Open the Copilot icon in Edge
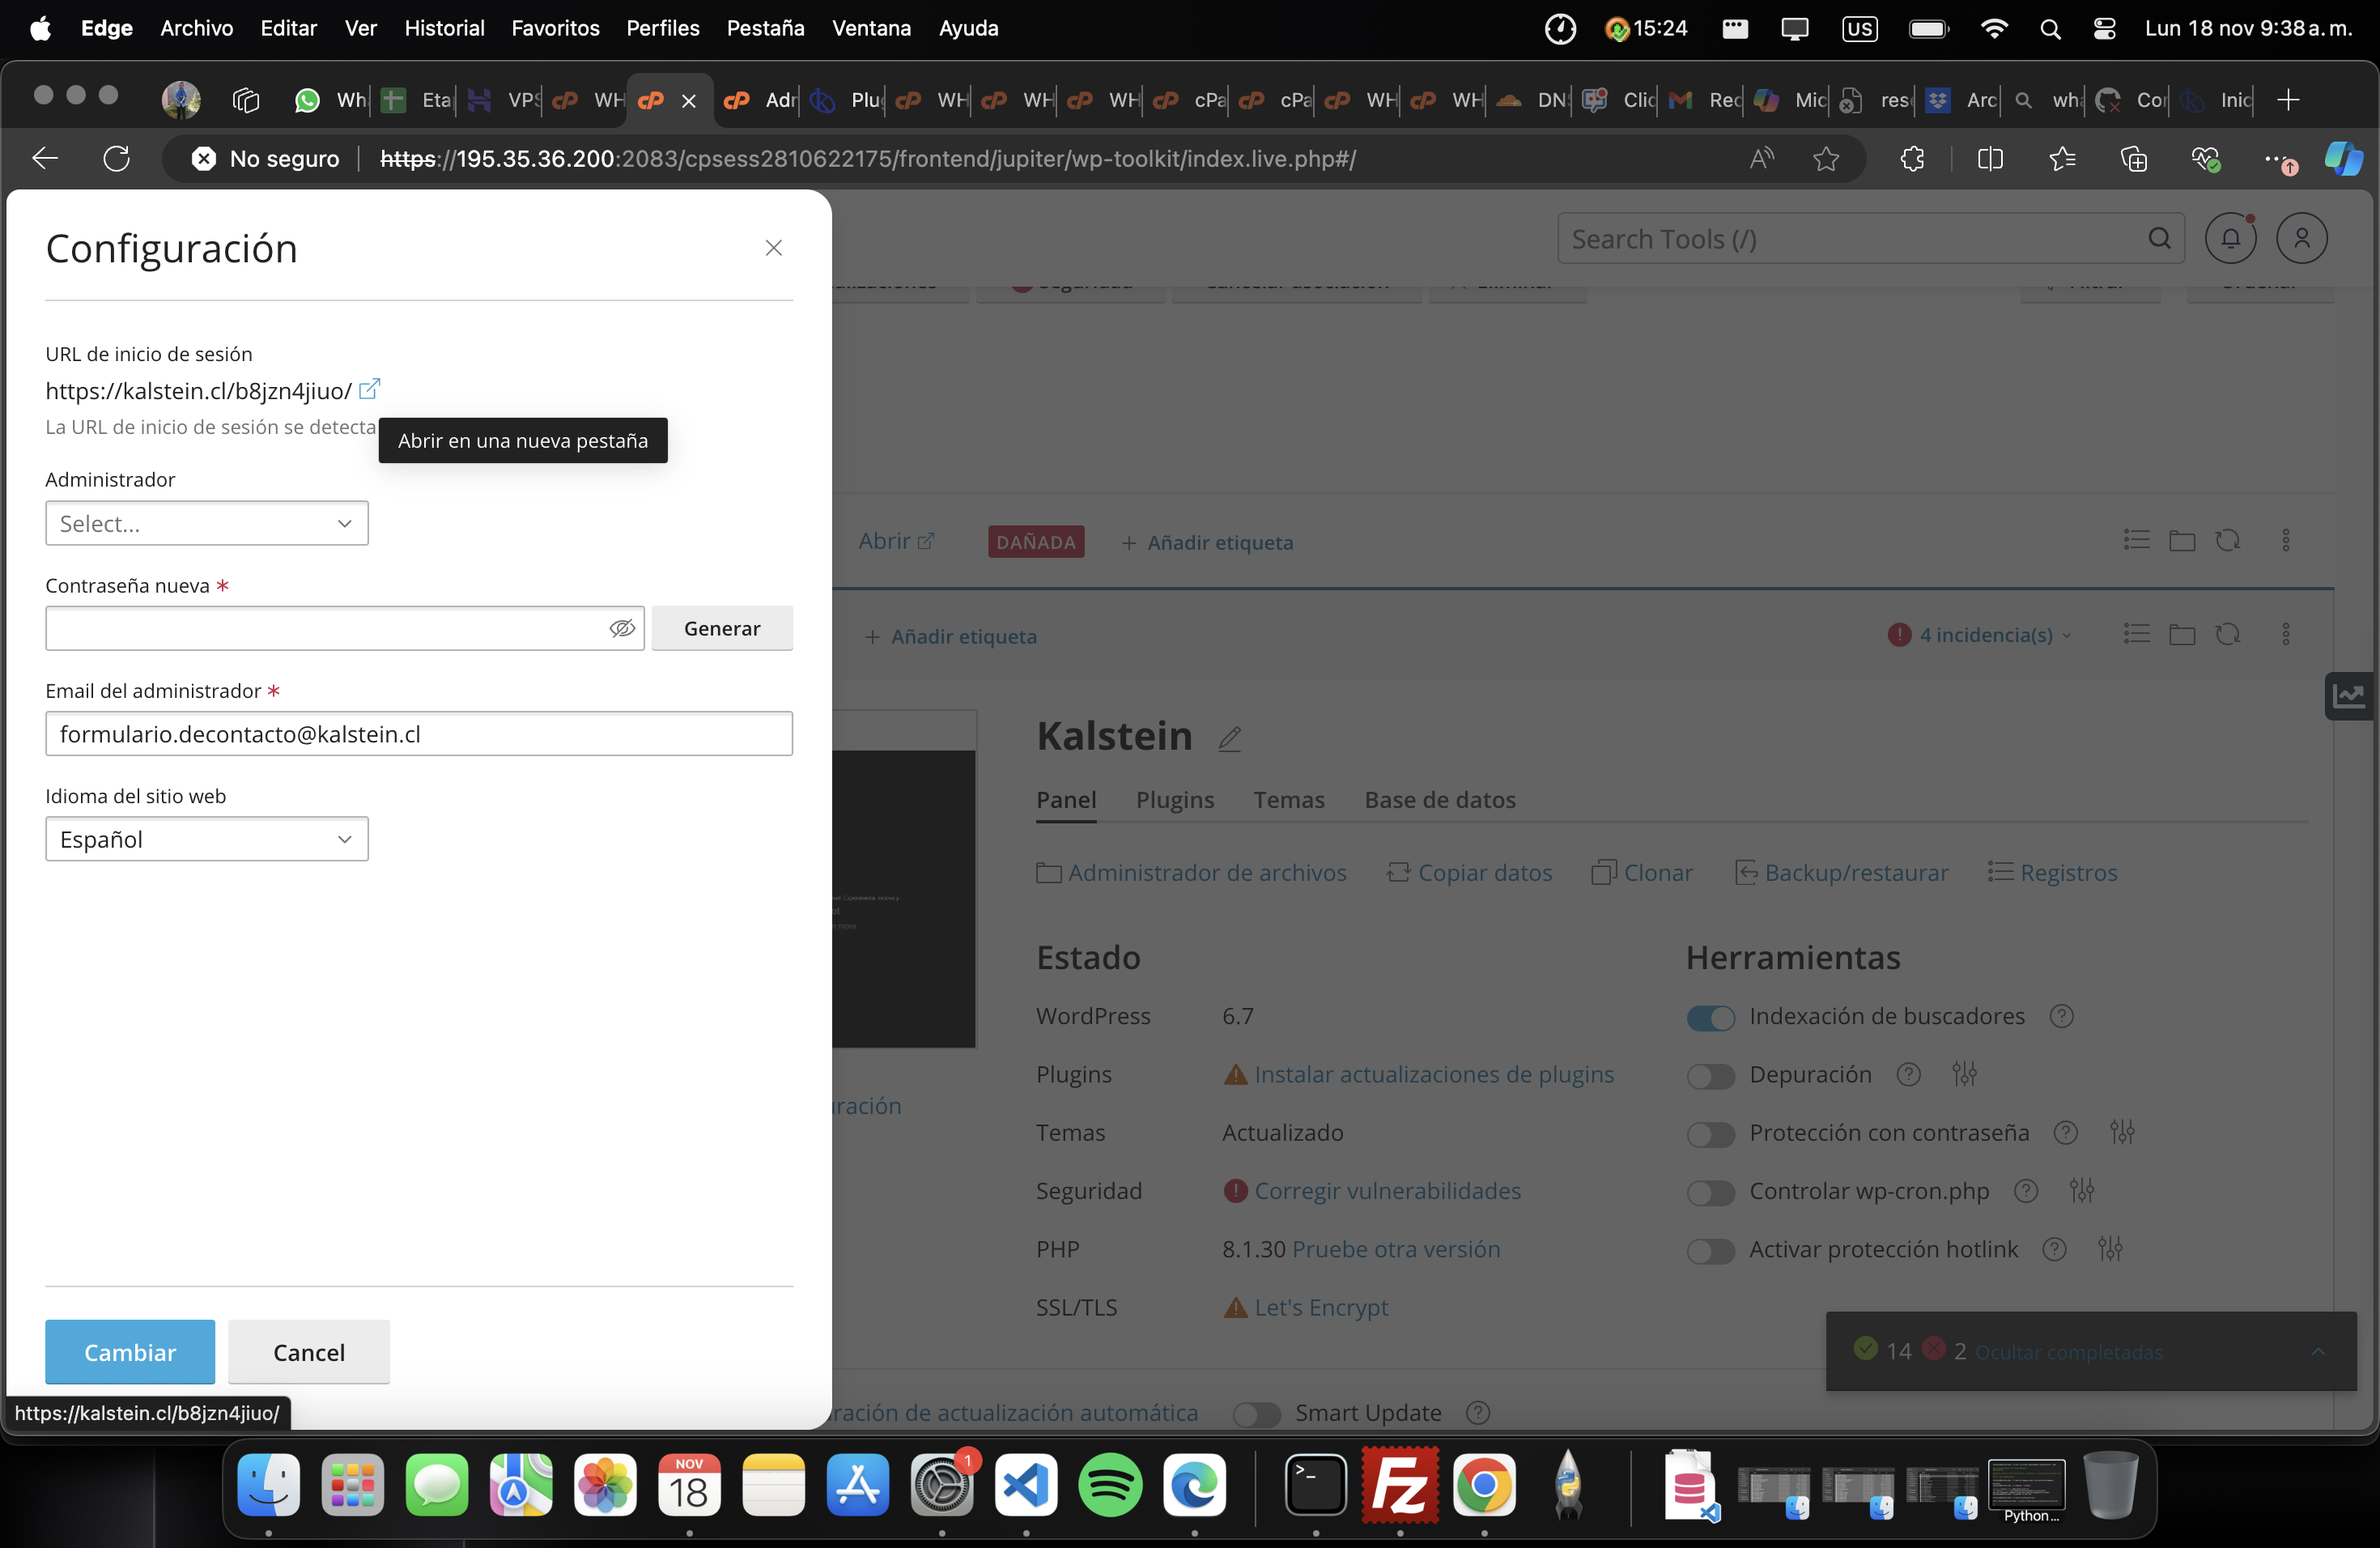The width and height of the screenshot is (2380, 1548). [x=2343, y=159]
